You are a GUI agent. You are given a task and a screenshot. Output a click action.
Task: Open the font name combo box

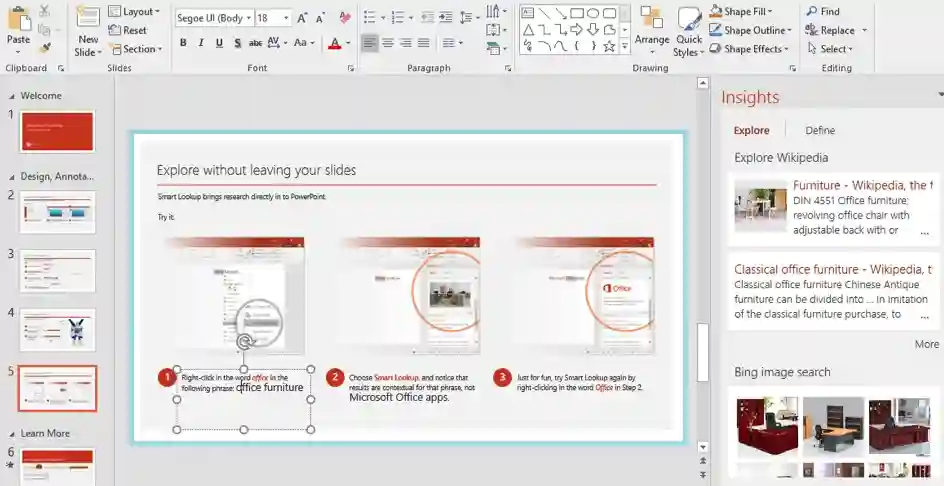(214, 18)
